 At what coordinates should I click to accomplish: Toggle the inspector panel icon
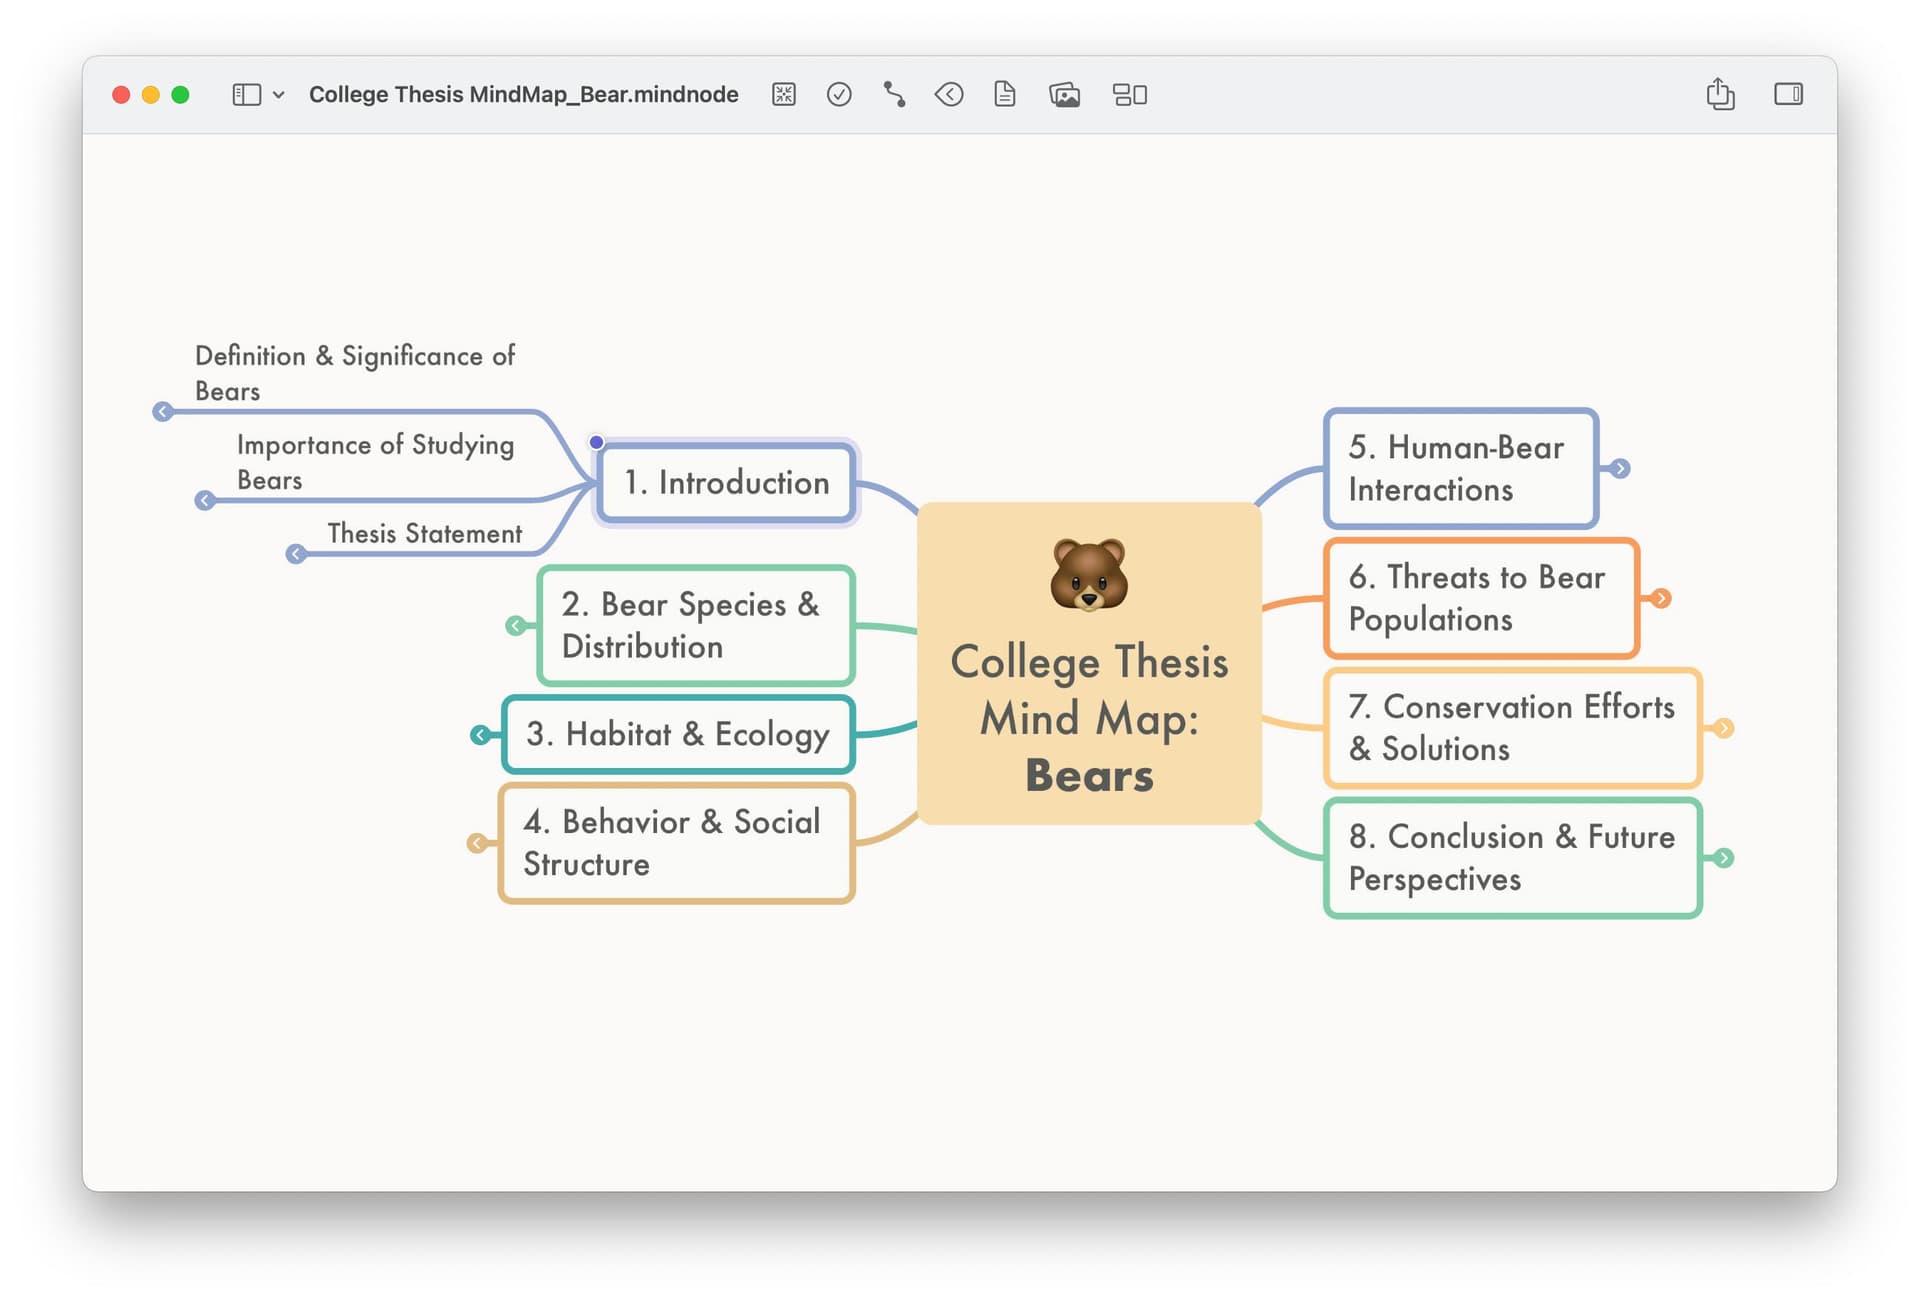pos(1789,94)
